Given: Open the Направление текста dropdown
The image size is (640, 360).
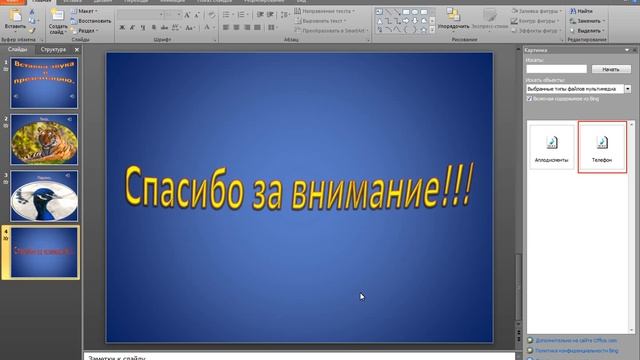Looking at the screenshot, I should click(x=325, y=11).
